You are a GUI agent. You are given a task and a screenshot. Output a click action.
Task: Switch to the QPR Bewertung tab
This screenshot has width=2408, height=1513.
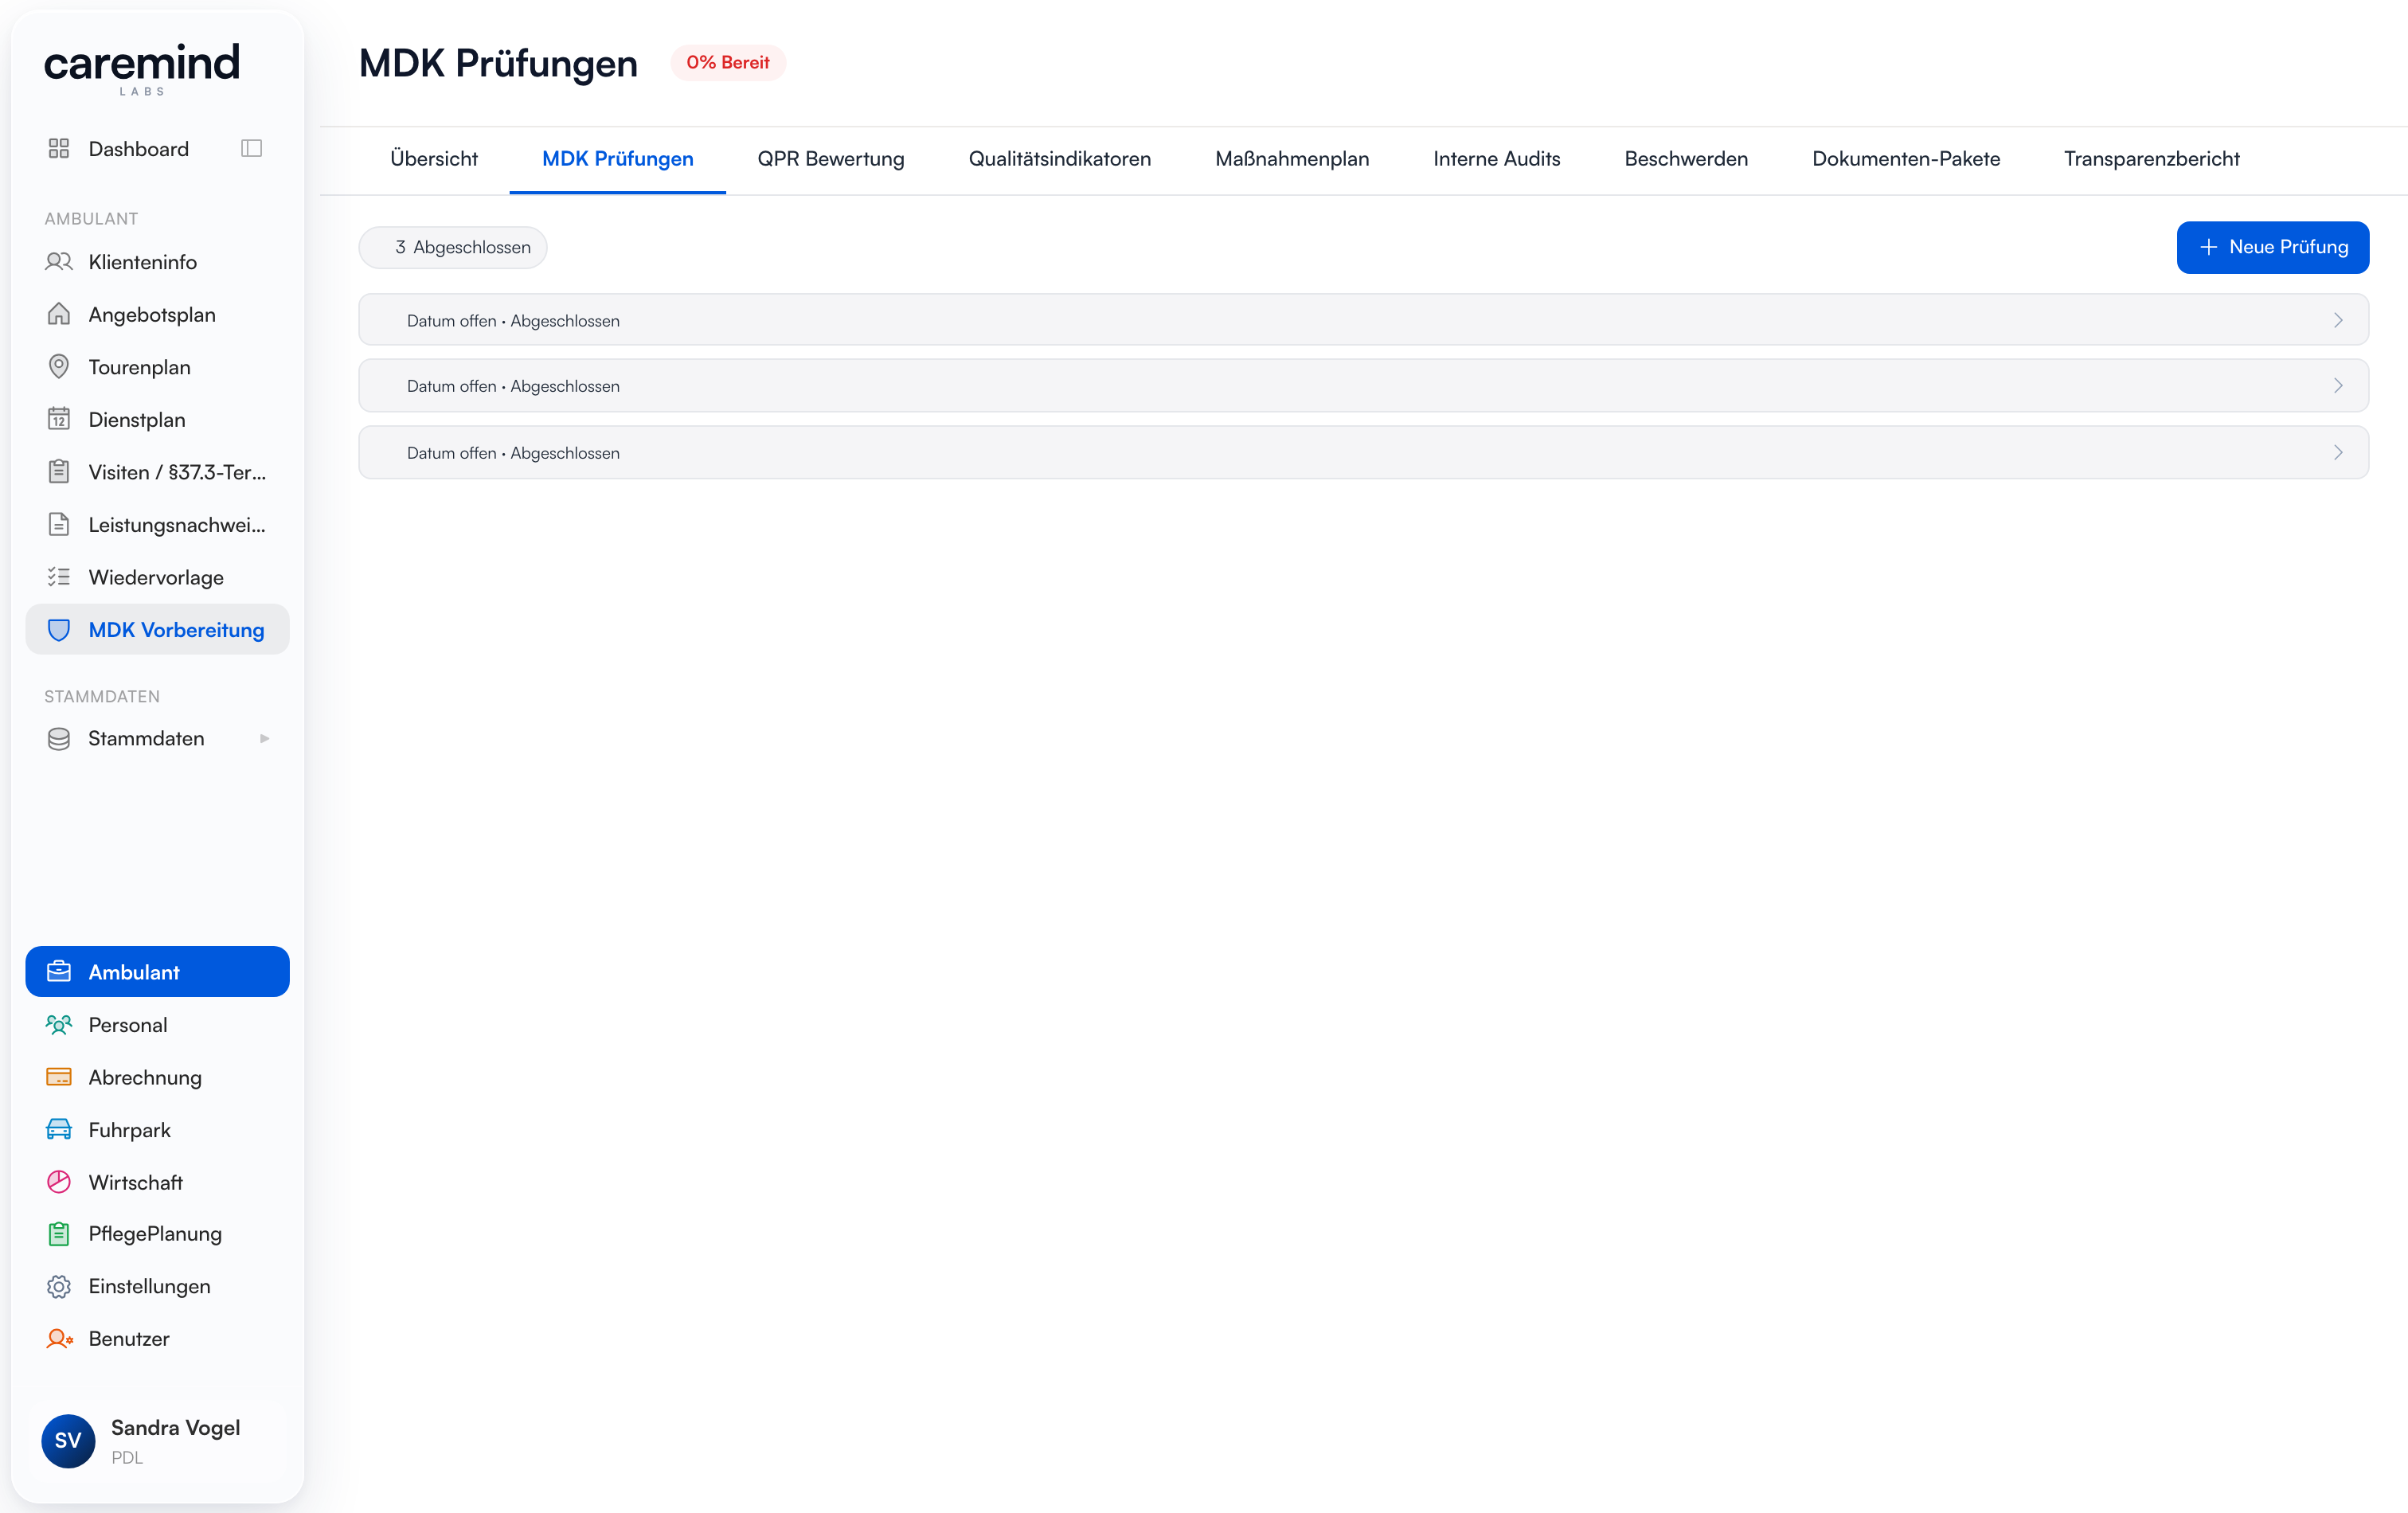coord(830,159)
